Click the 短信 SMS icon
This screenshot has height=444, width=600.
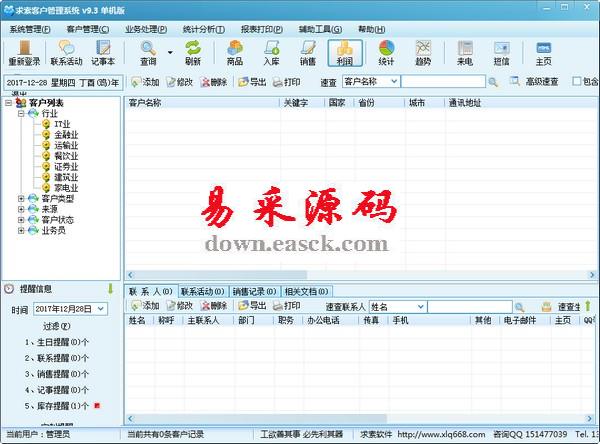(501, 53)
